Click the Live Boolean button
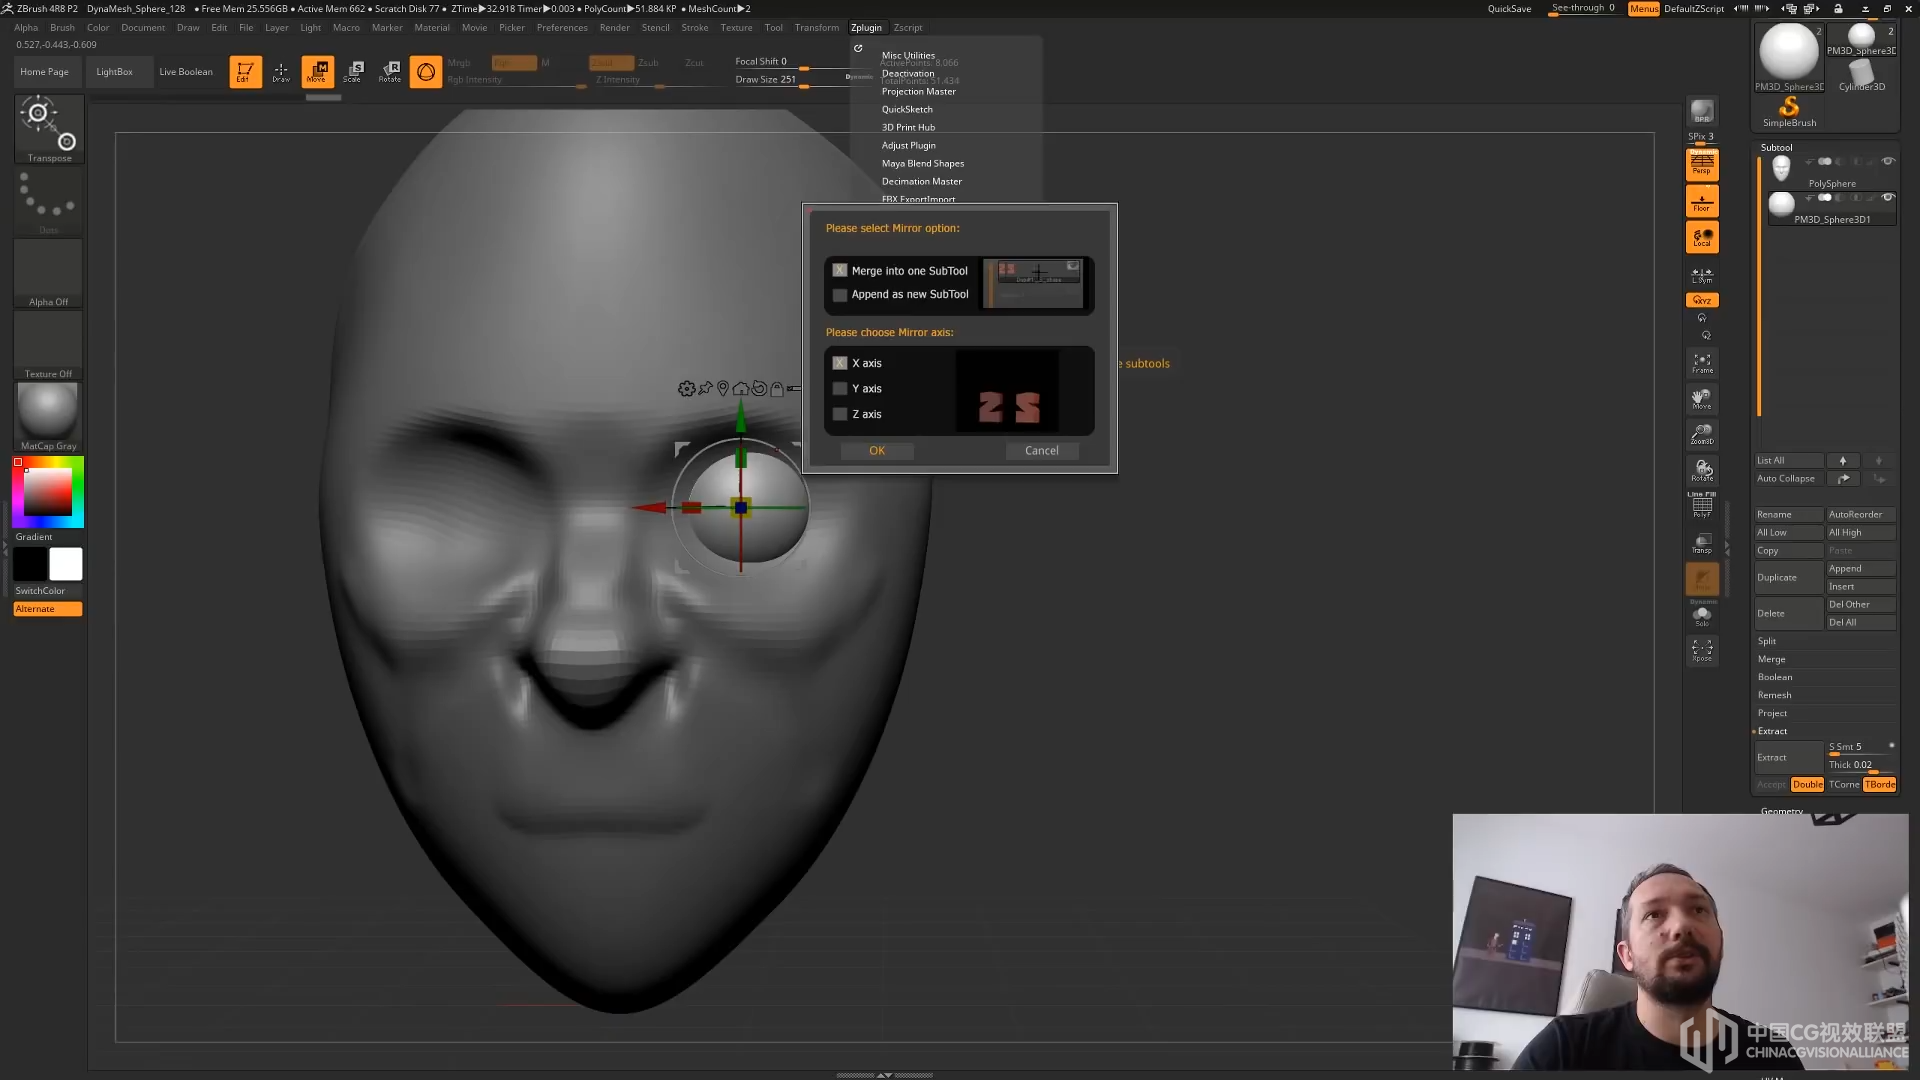Viewport: 1920px width, 1080px height. coord(186,72)
